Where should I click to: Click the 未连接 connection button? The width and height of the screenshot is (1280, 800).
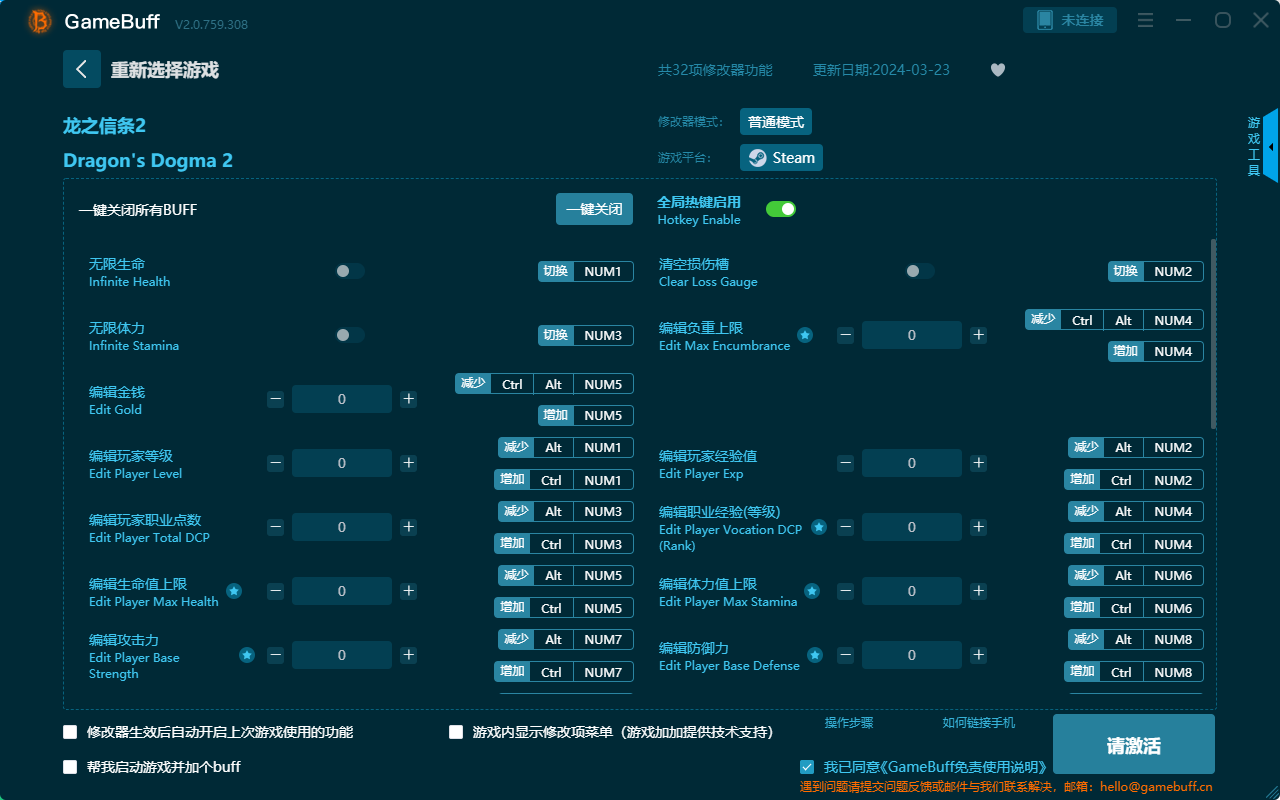click(x=1070, y=20)
